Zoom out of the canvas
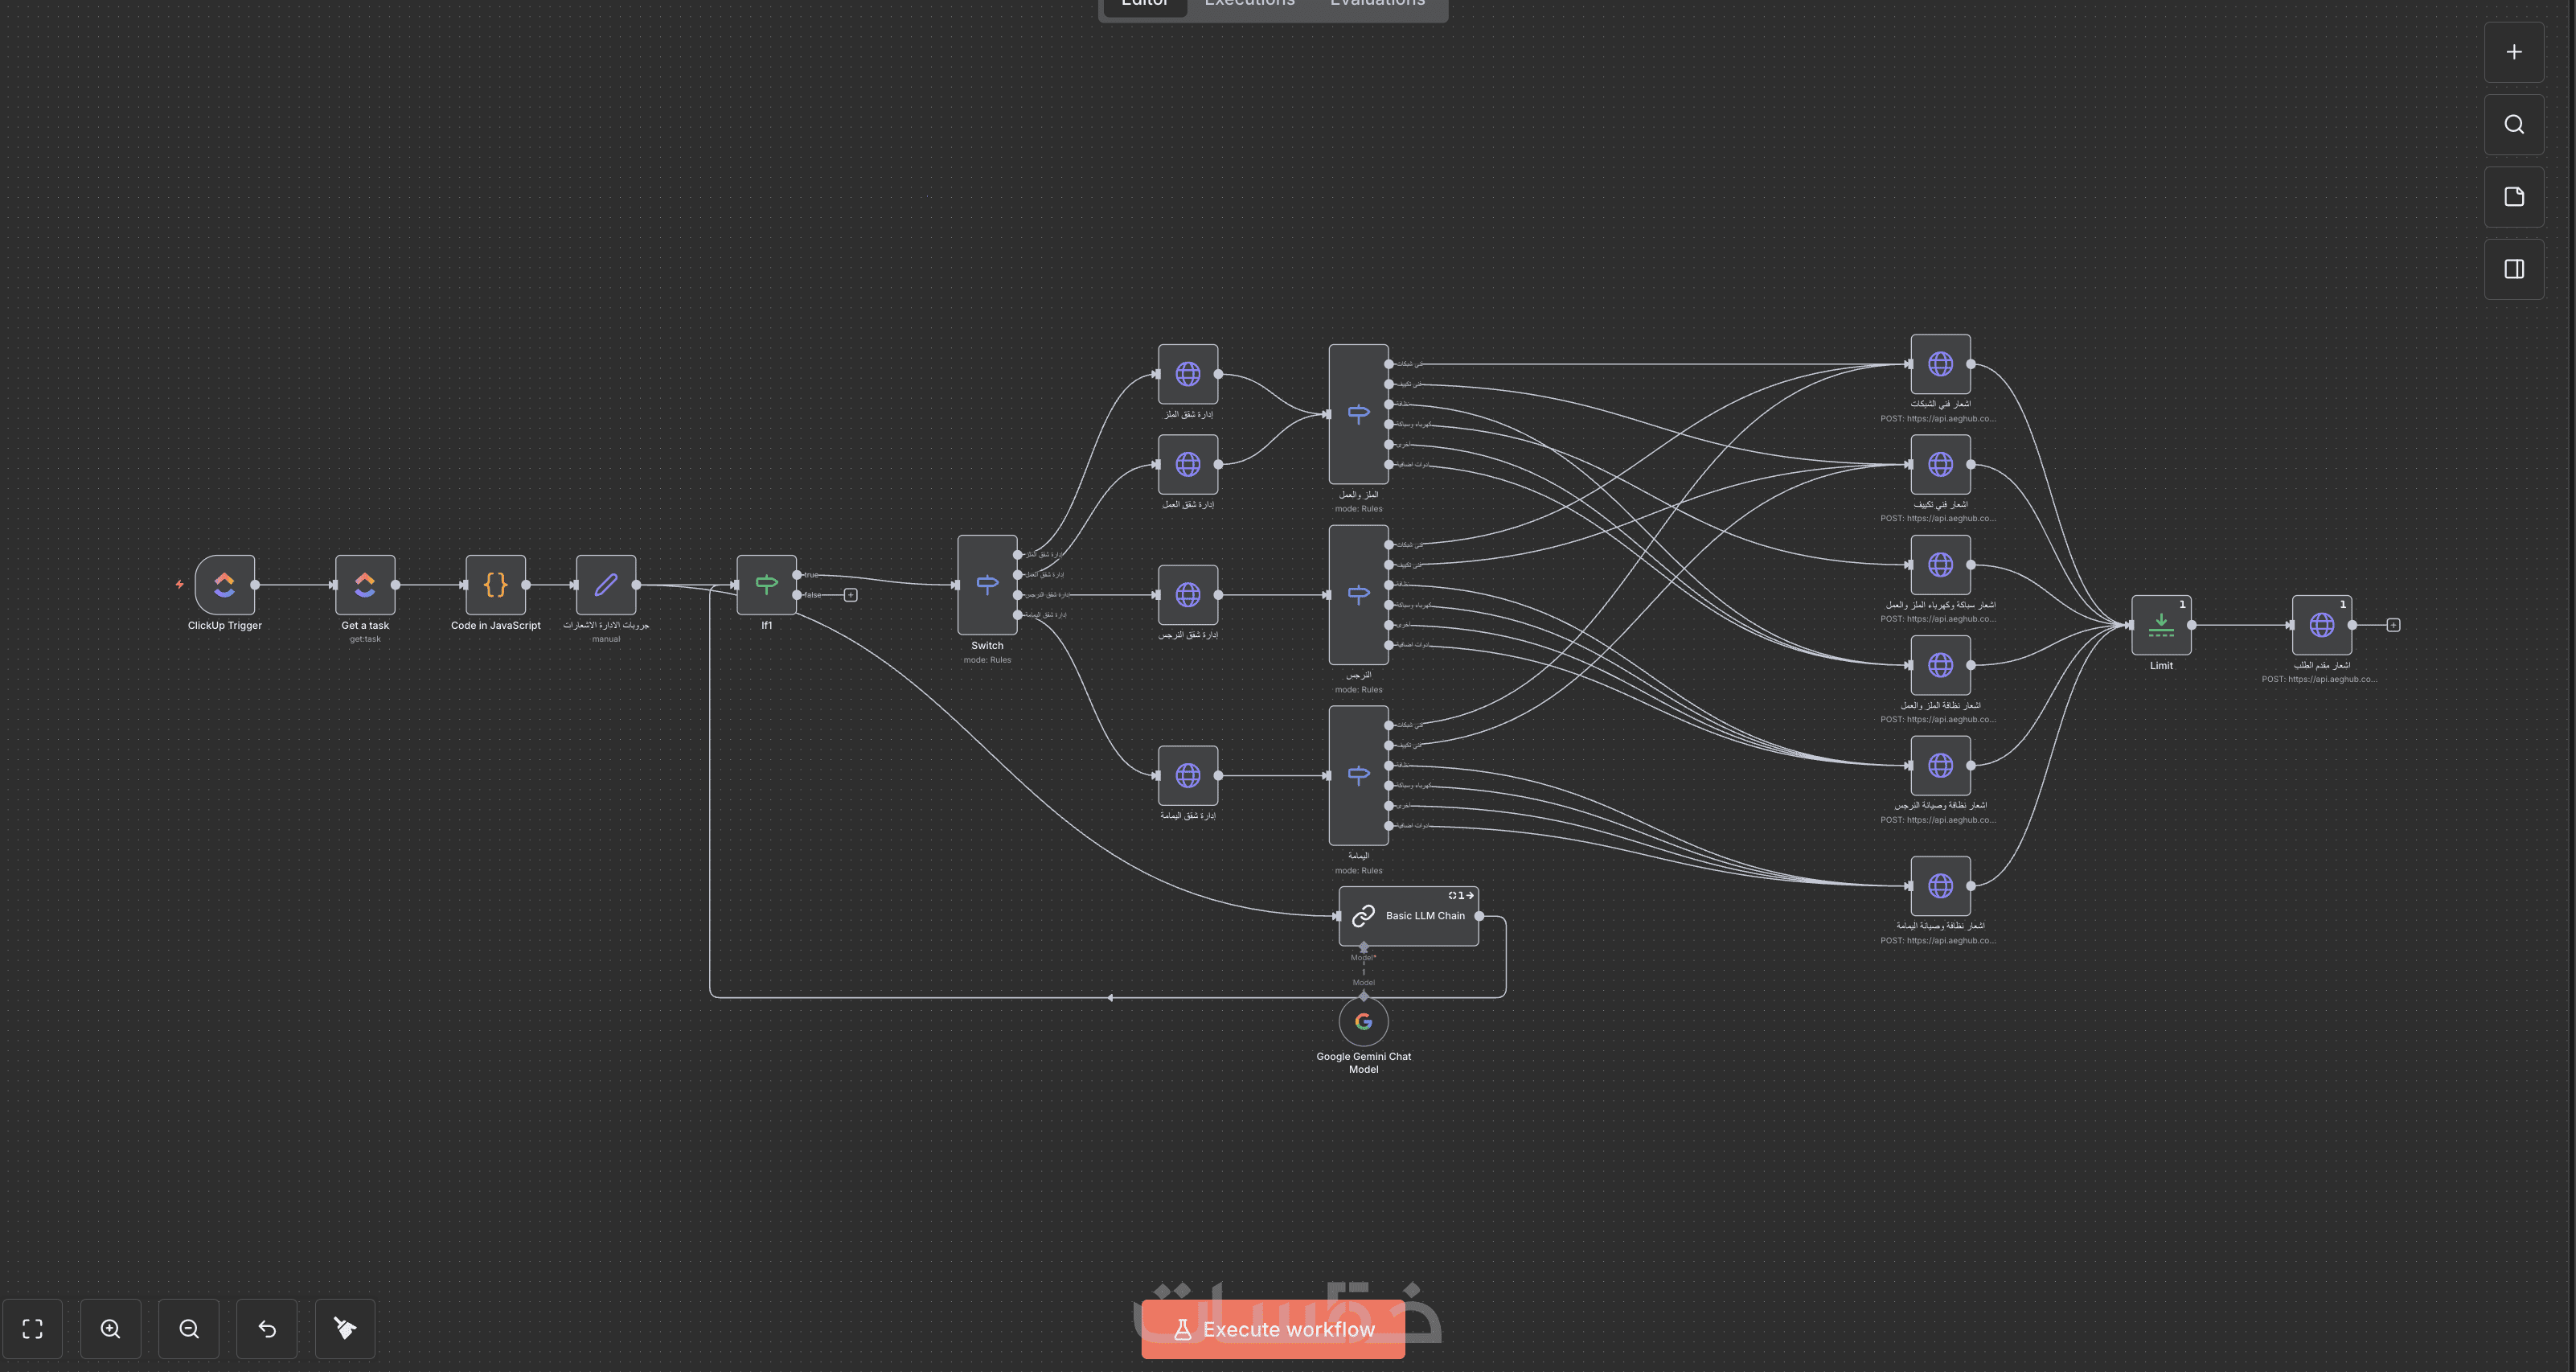This screenshot has height=1372, width=2576. 189,1328
